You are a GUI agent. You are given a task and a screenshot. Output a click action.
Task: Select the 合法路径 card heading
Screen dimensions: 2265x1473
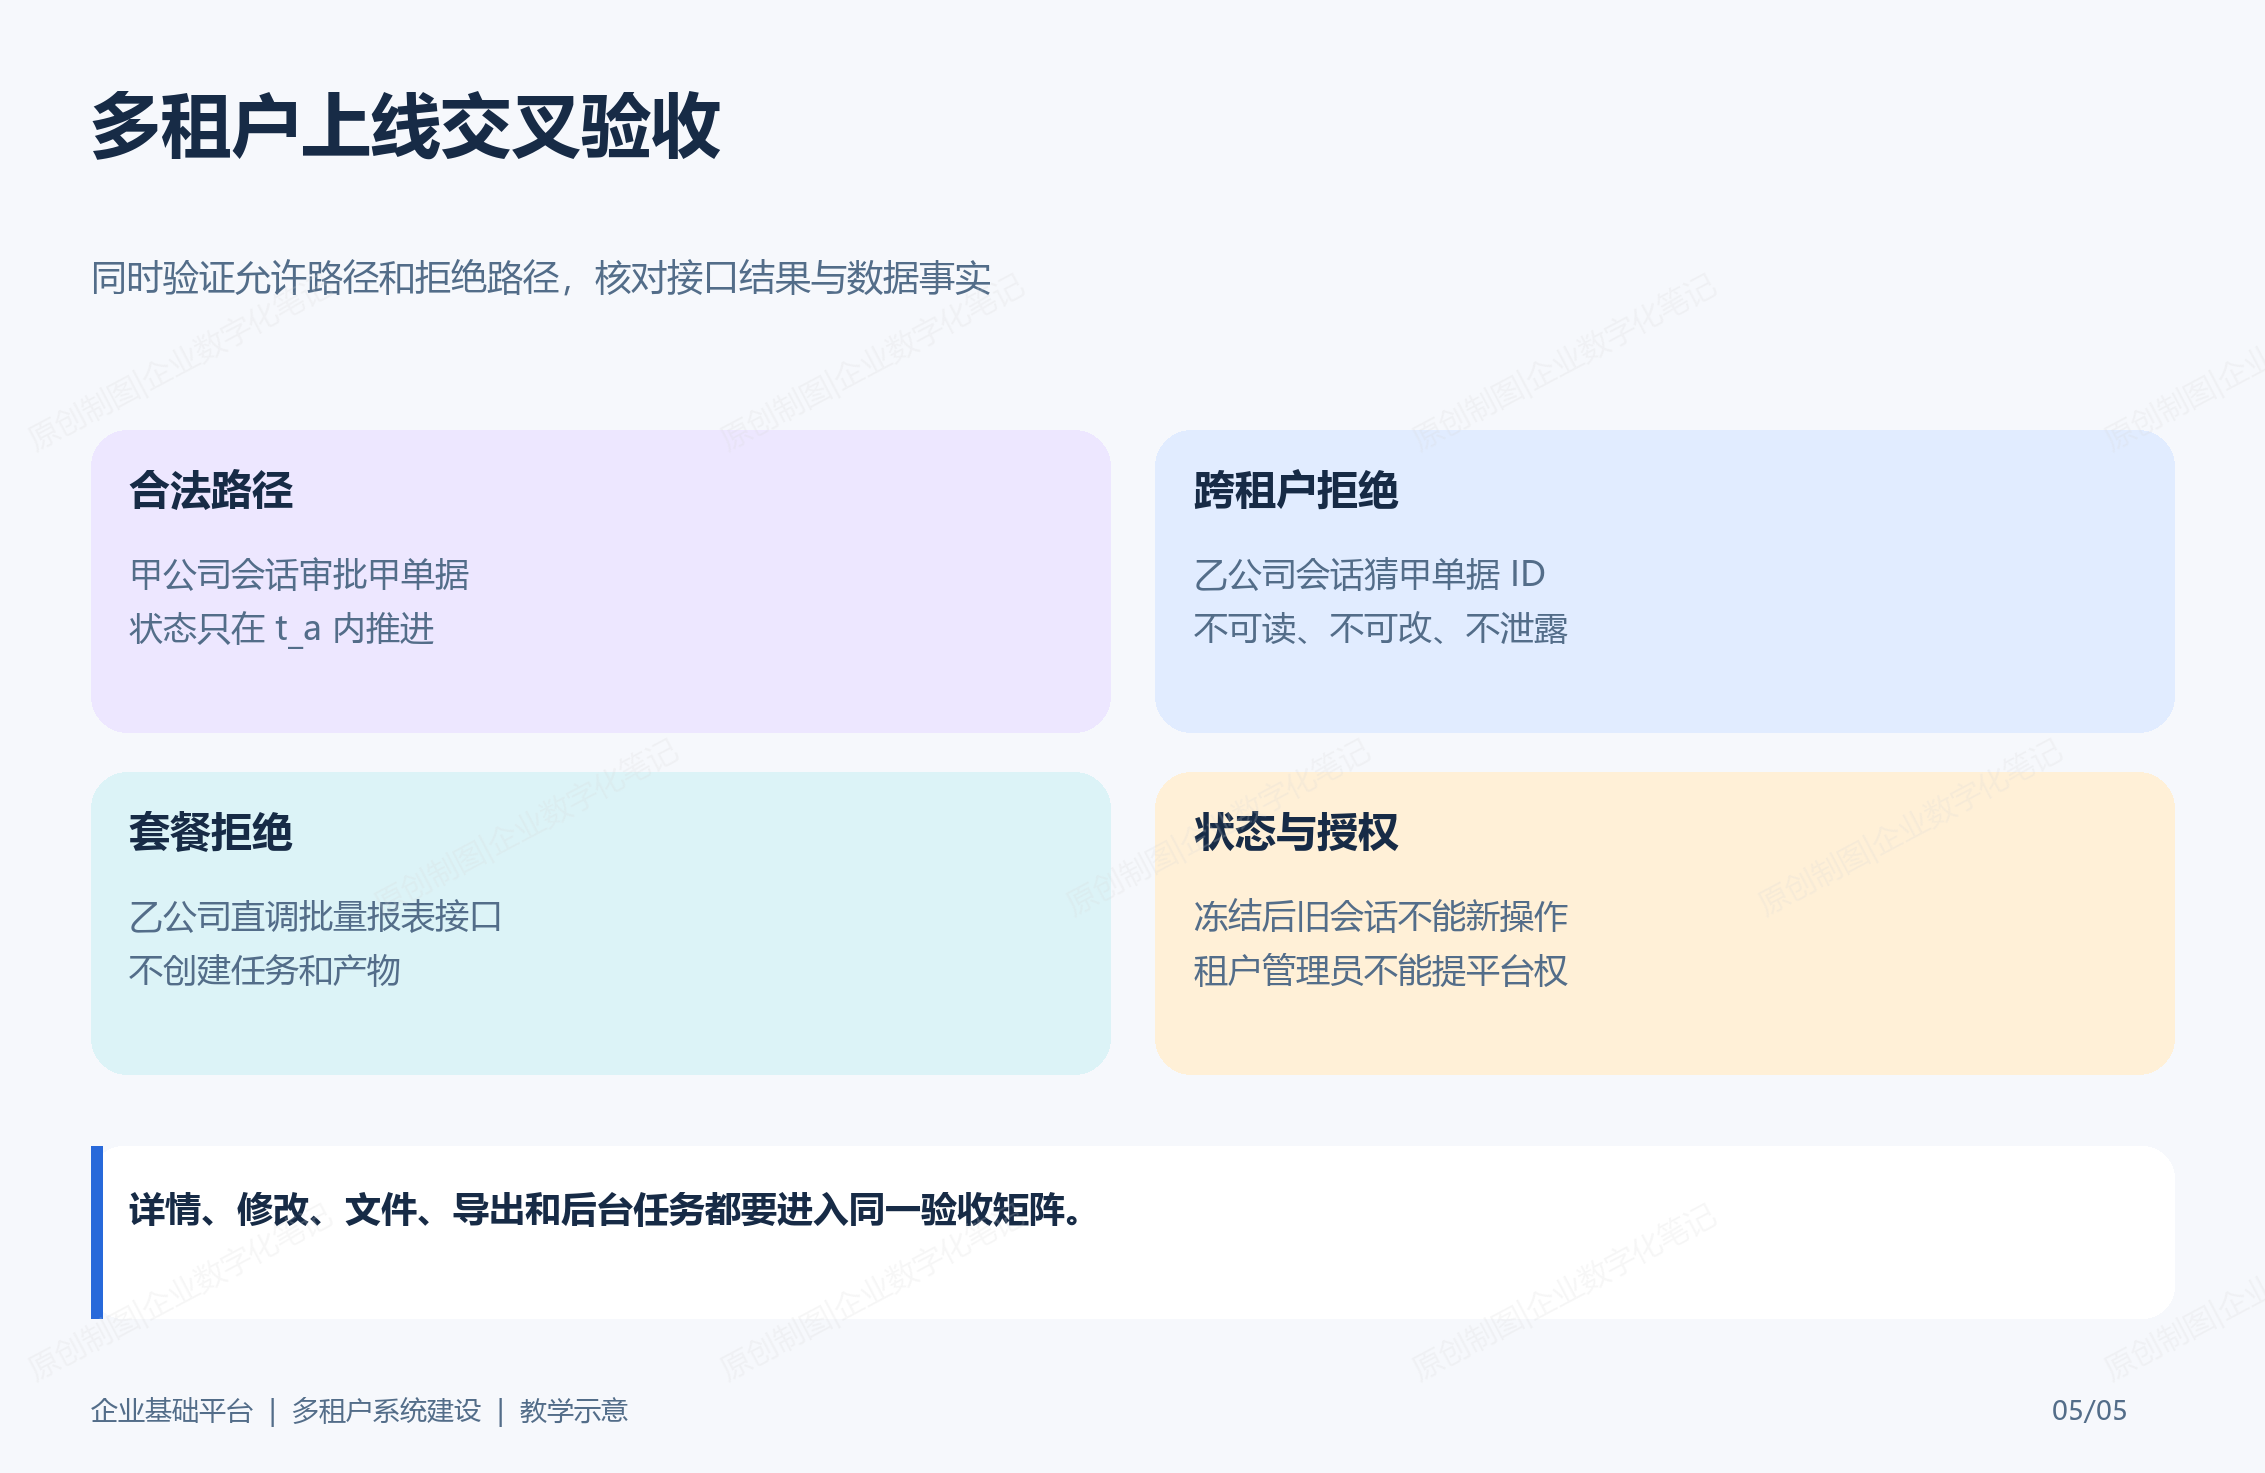(211, 491)
